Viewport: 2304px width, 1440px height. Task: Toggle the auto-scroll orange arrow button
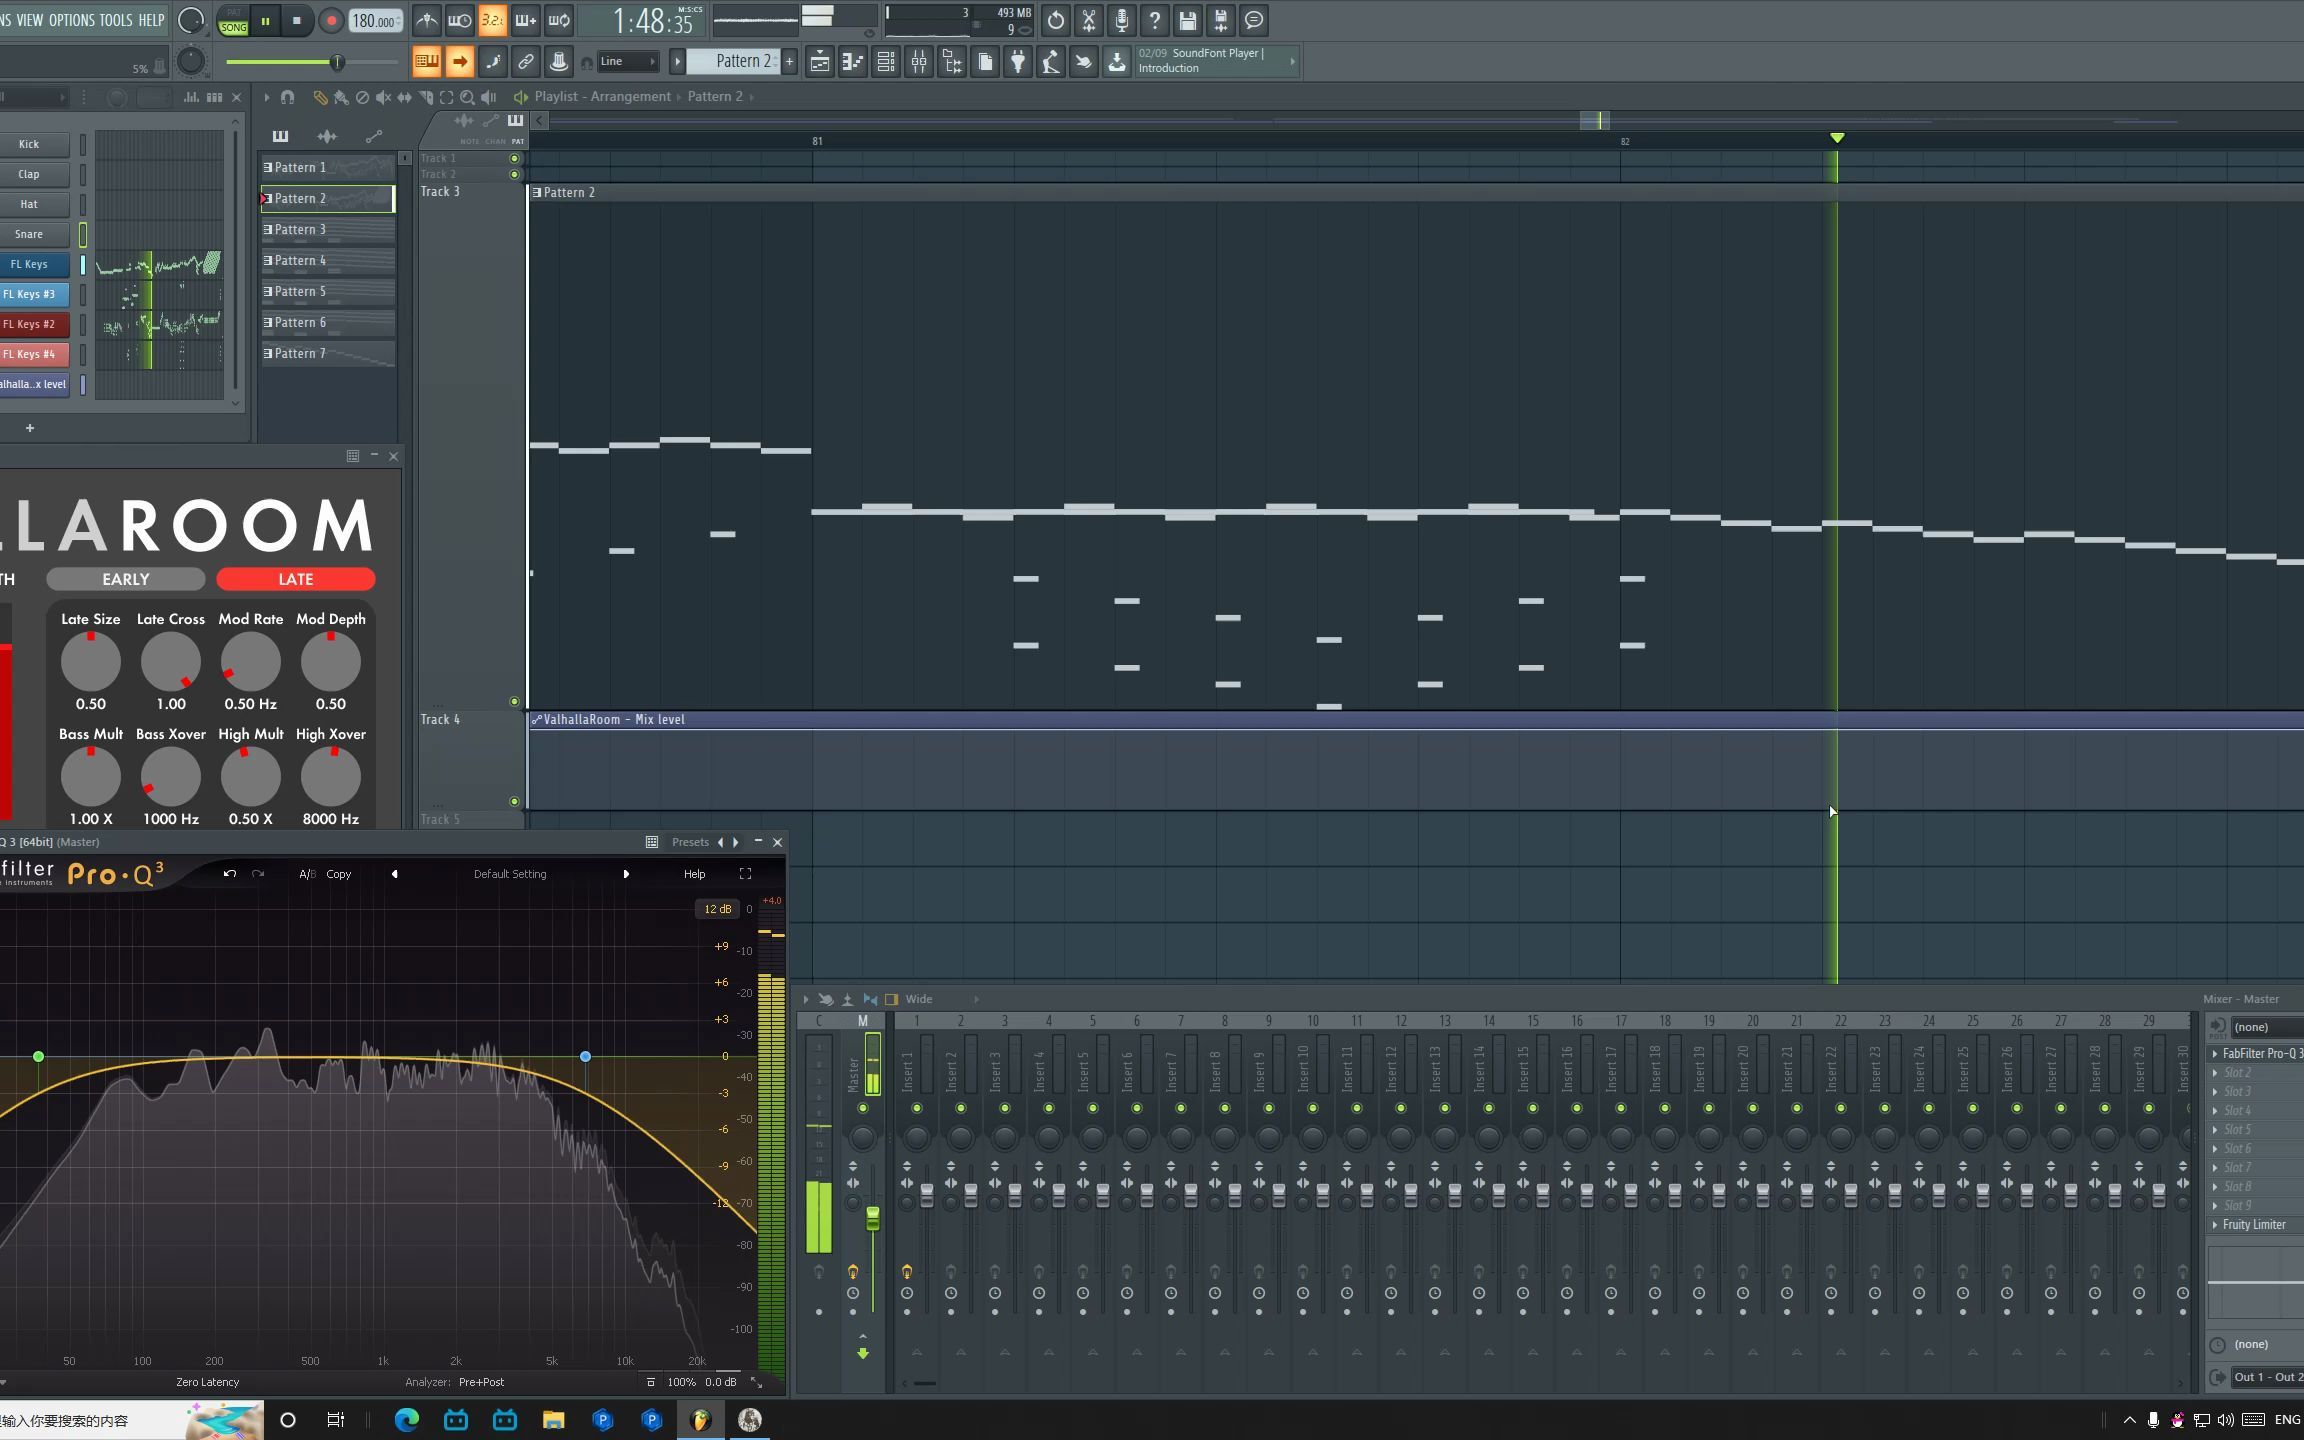click(459, 62)
